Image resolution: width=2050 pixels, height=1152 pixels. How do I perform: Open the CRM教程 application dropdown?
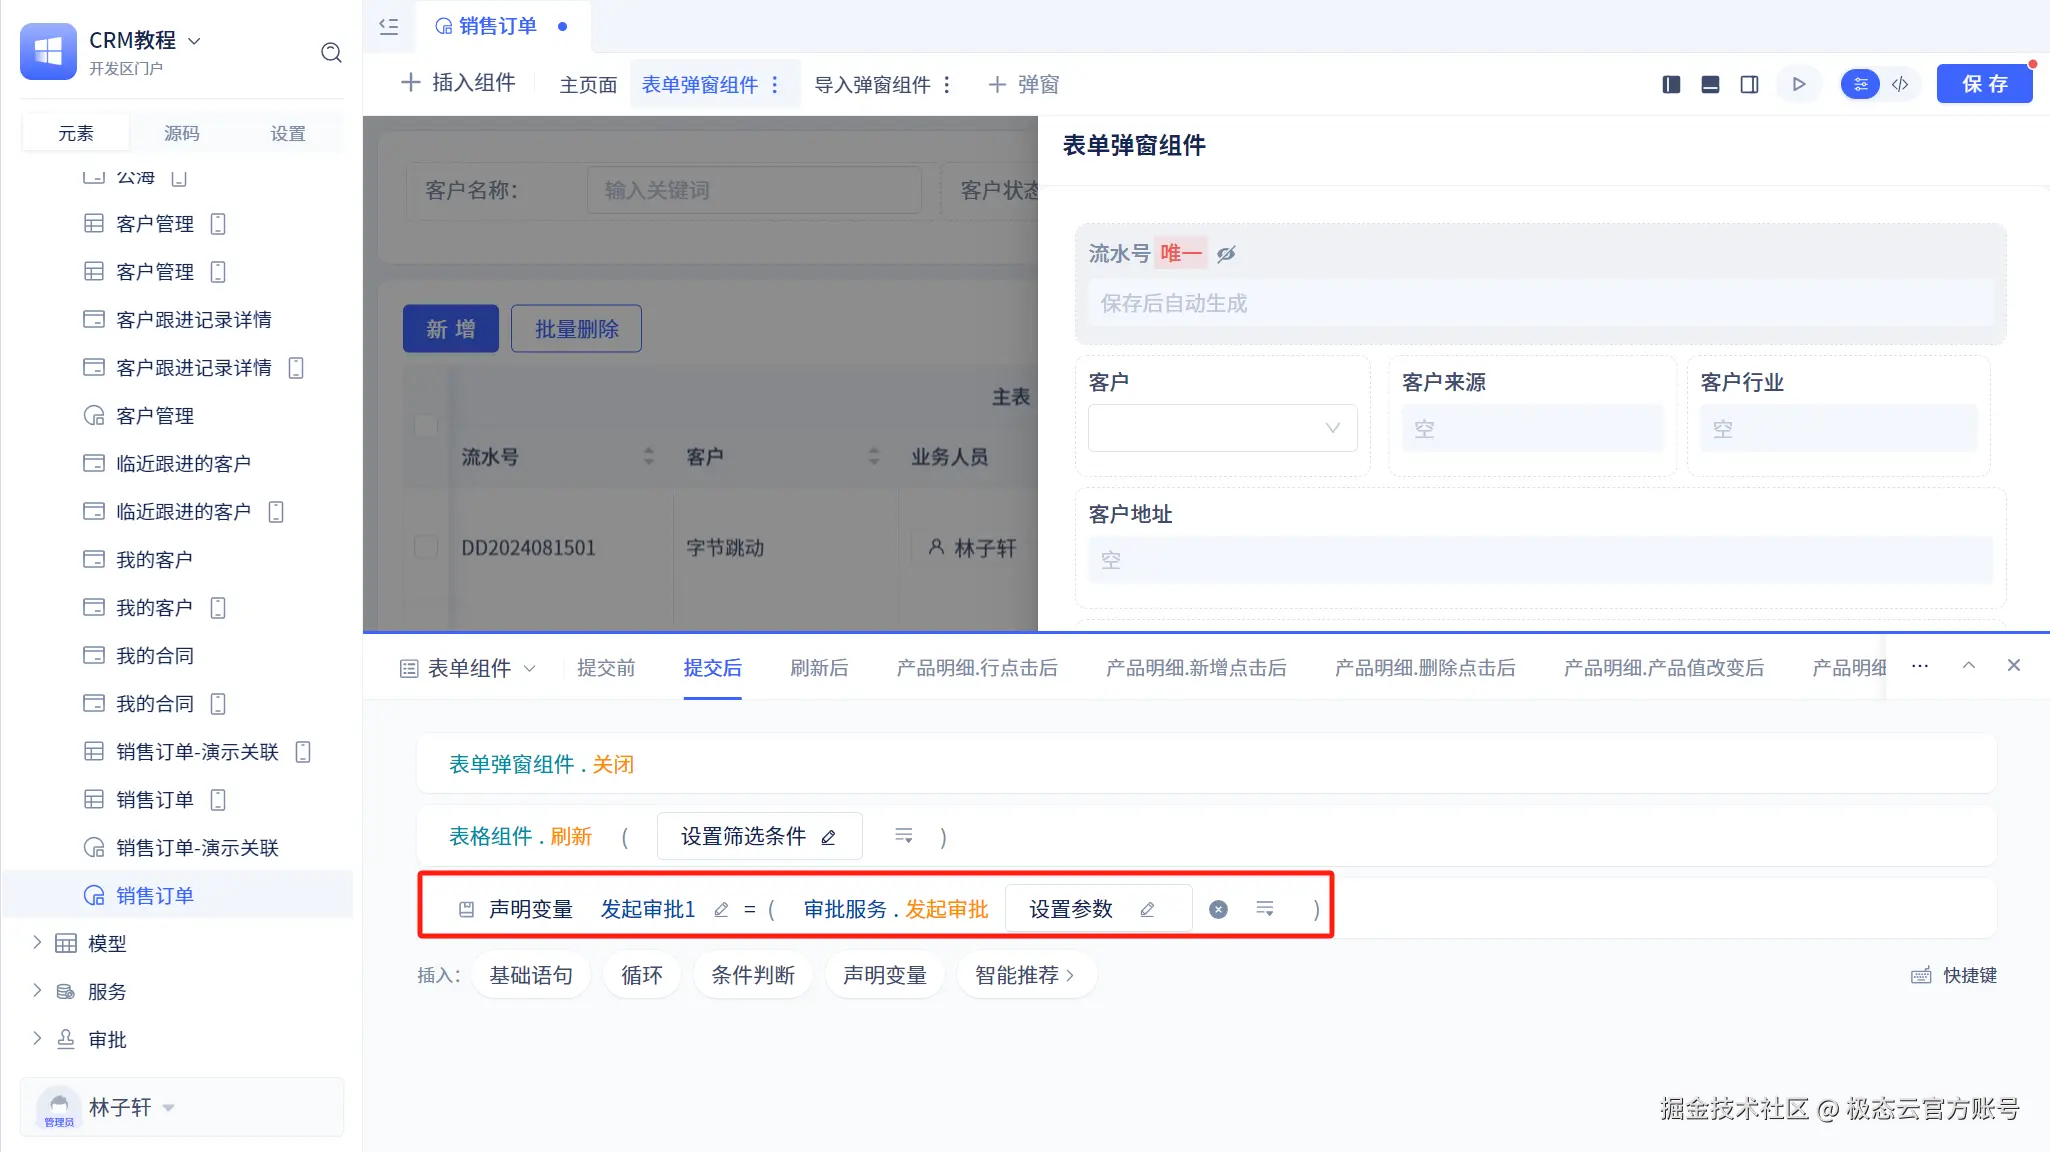(194, 41)
